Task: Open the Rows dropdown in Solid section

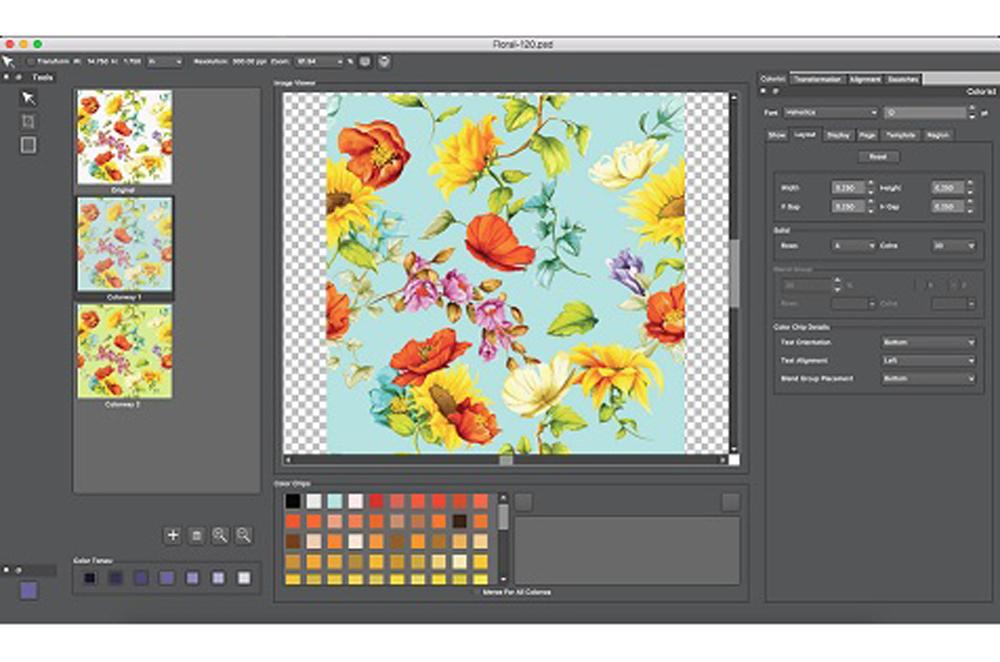Action: click(x=853, y=246)
